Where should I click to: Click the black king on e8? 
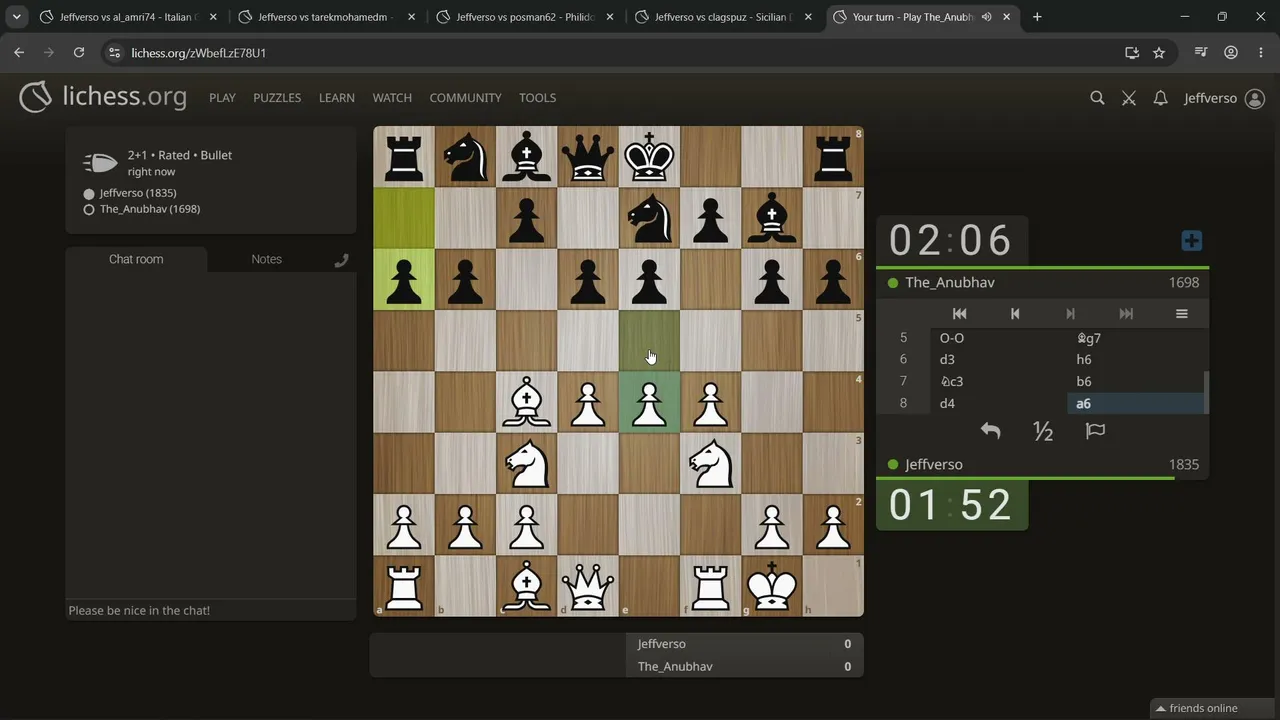650,157
